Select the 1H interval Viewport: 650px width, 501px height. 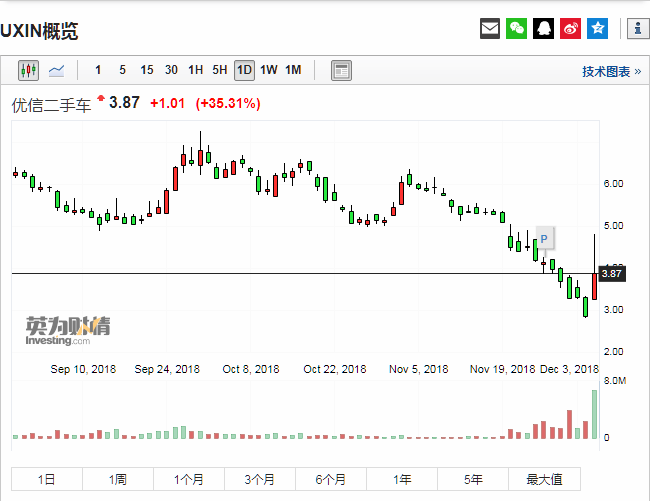(196, 70)
